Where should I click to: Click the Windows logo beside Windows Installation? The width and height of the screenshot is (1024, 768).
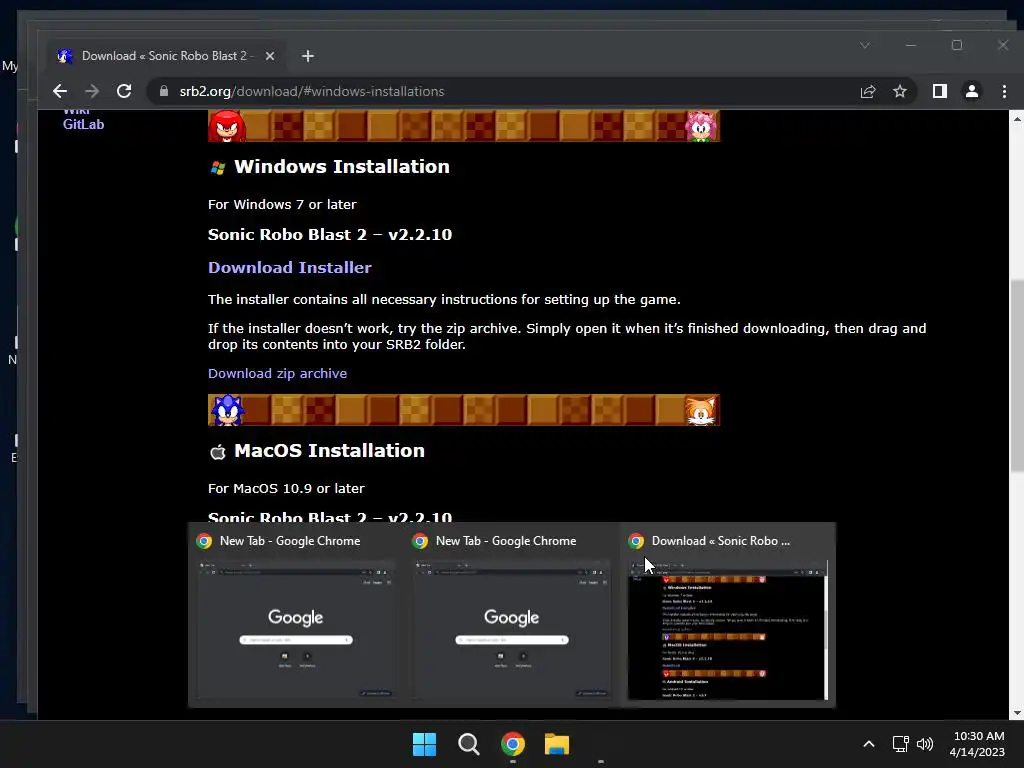[218, 168]
